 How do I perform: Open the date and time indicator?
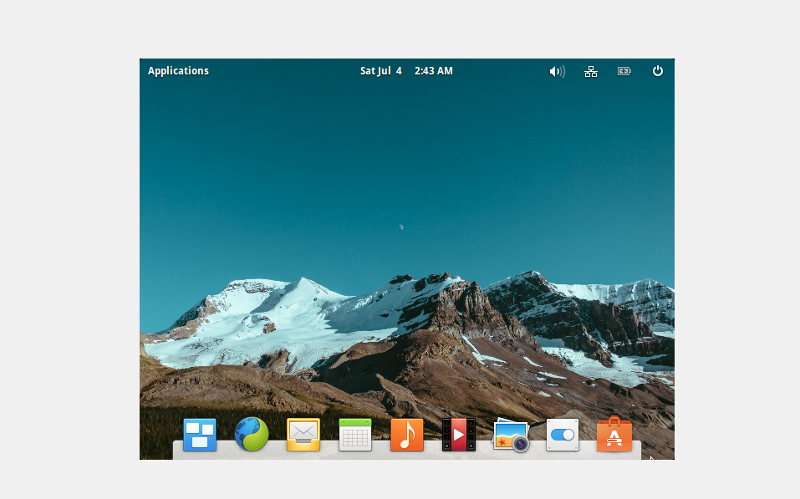406,71
